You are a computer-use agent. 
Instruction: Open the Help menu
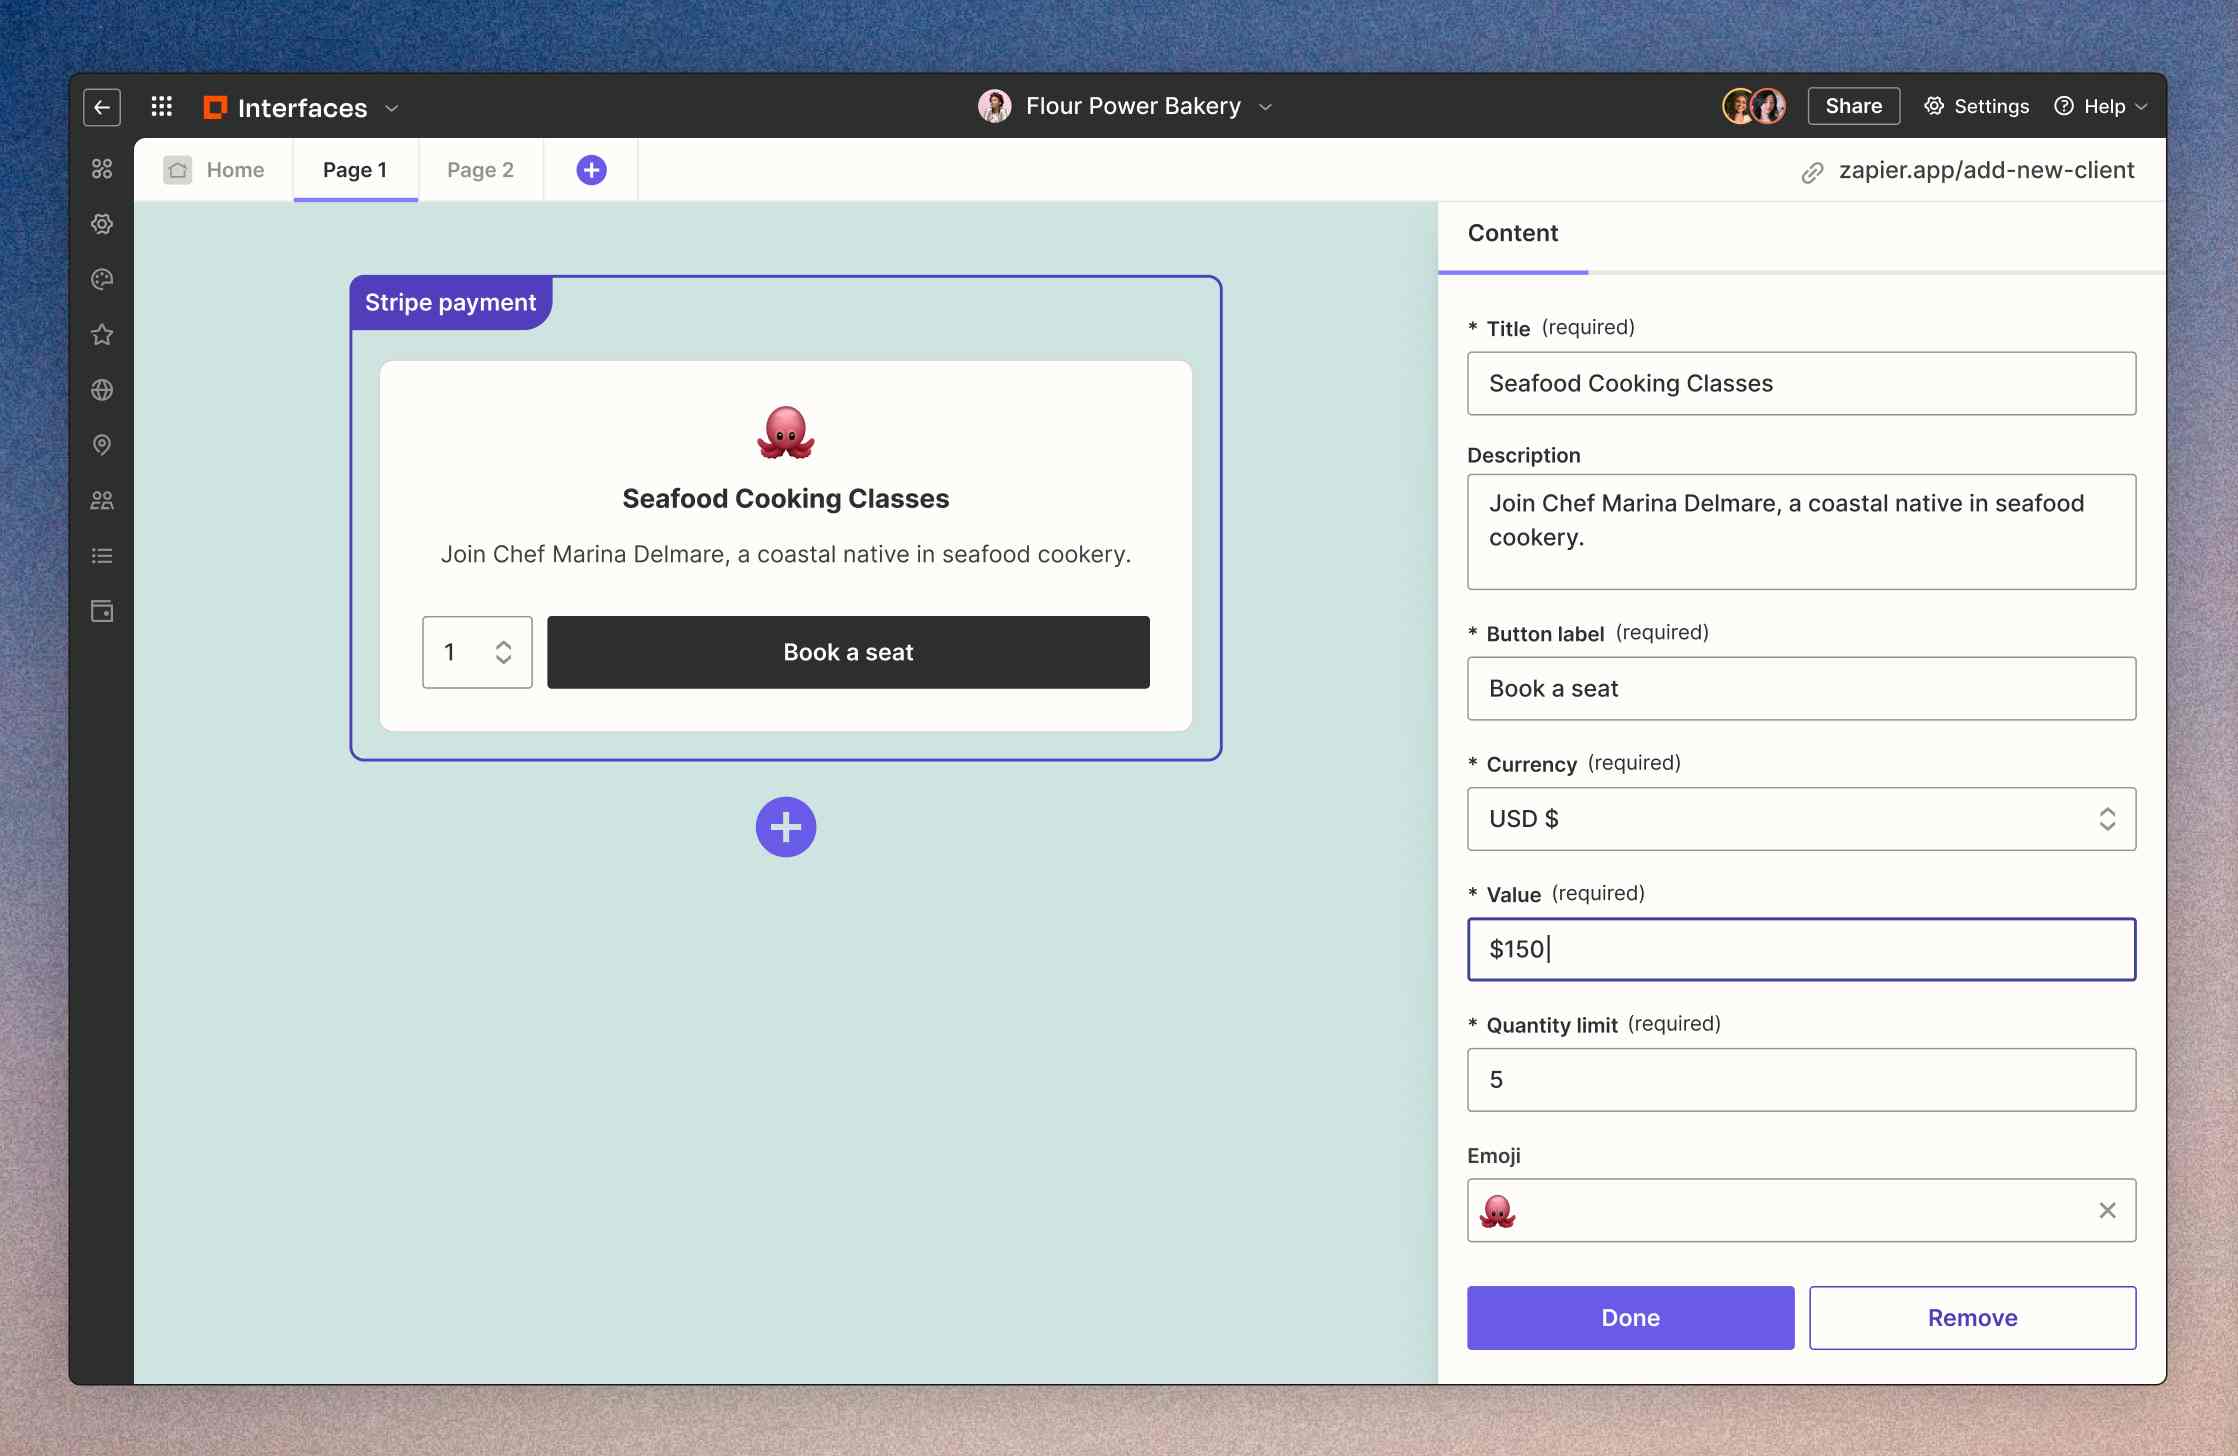tap(2100, 106)
